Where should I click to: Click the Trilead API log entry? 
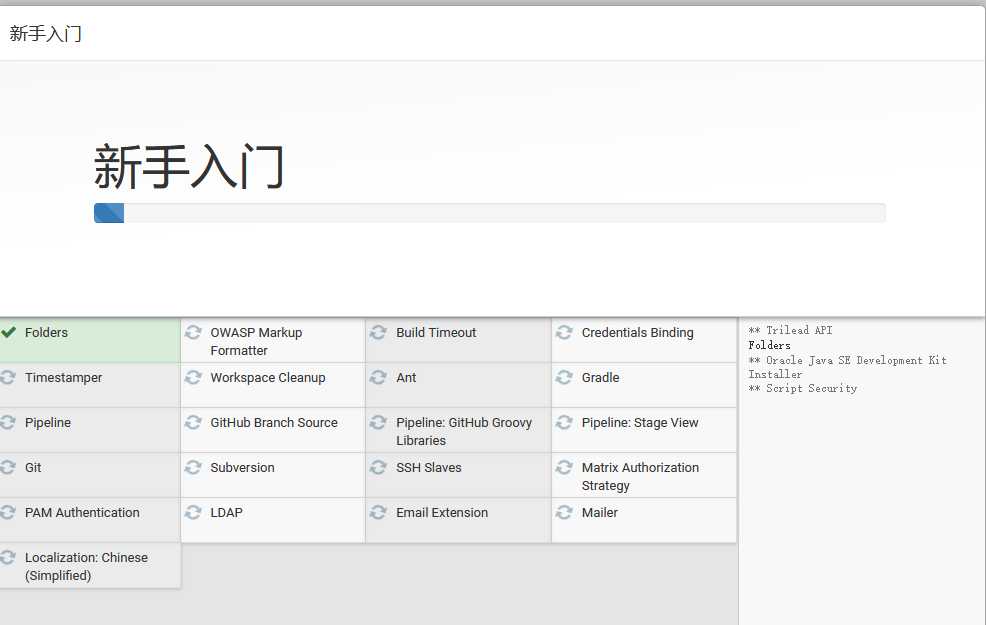790,330
